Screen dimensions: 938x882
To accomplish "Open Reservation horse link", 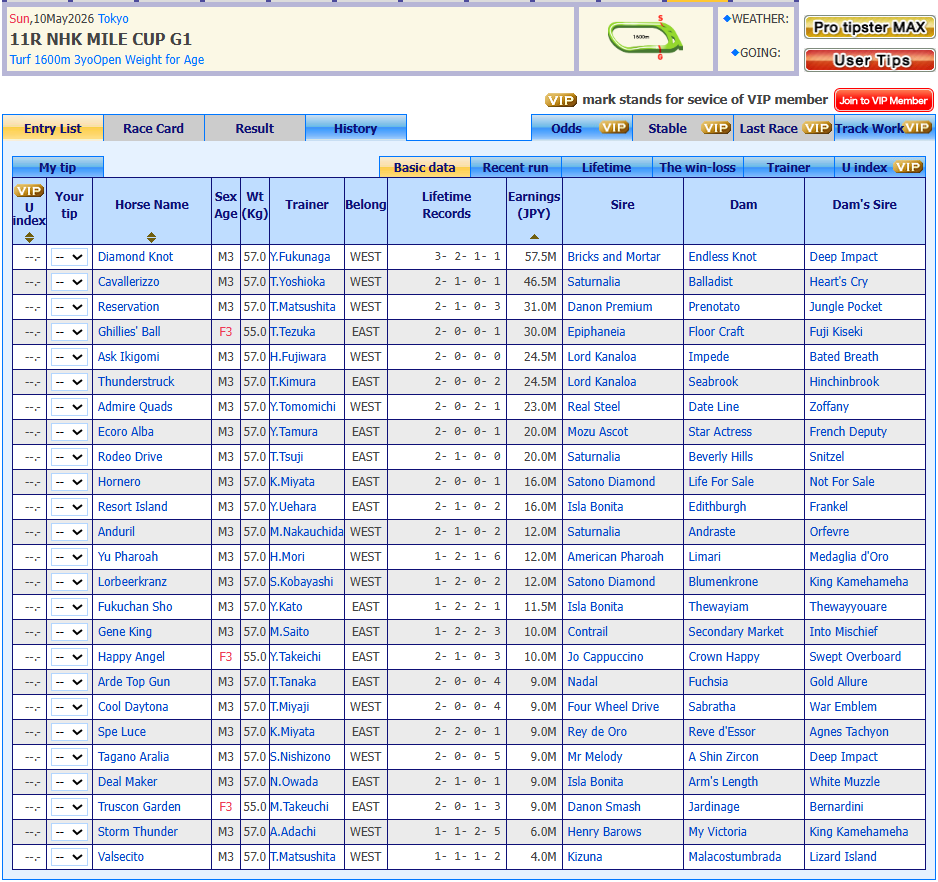I will [128, 307].
